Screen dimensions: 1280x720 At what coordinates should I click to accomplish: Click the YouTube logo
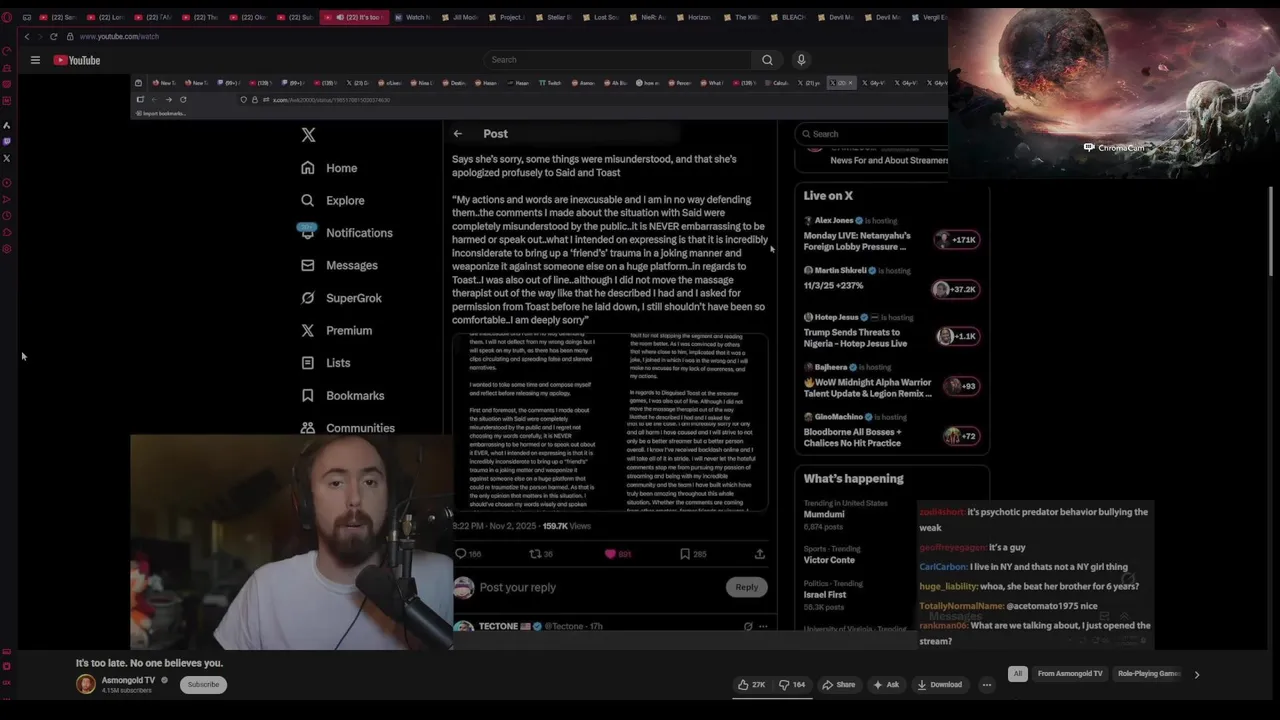77,60
